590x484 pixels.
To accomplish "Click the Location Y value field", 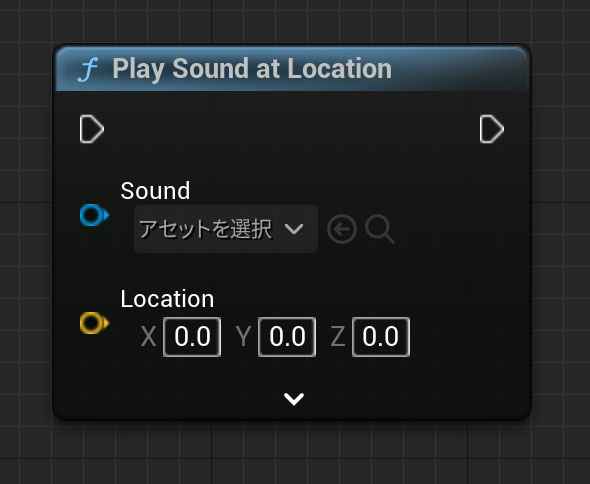I will click(287, 336).
